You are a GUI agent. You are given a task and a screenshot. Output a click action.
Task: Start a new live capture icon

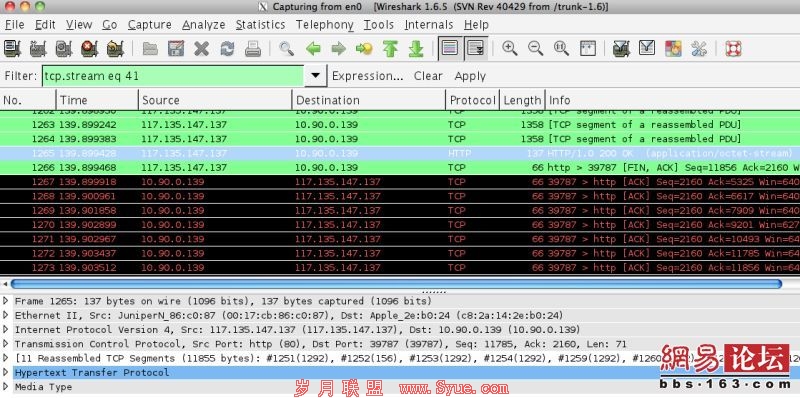coord(64,49)
